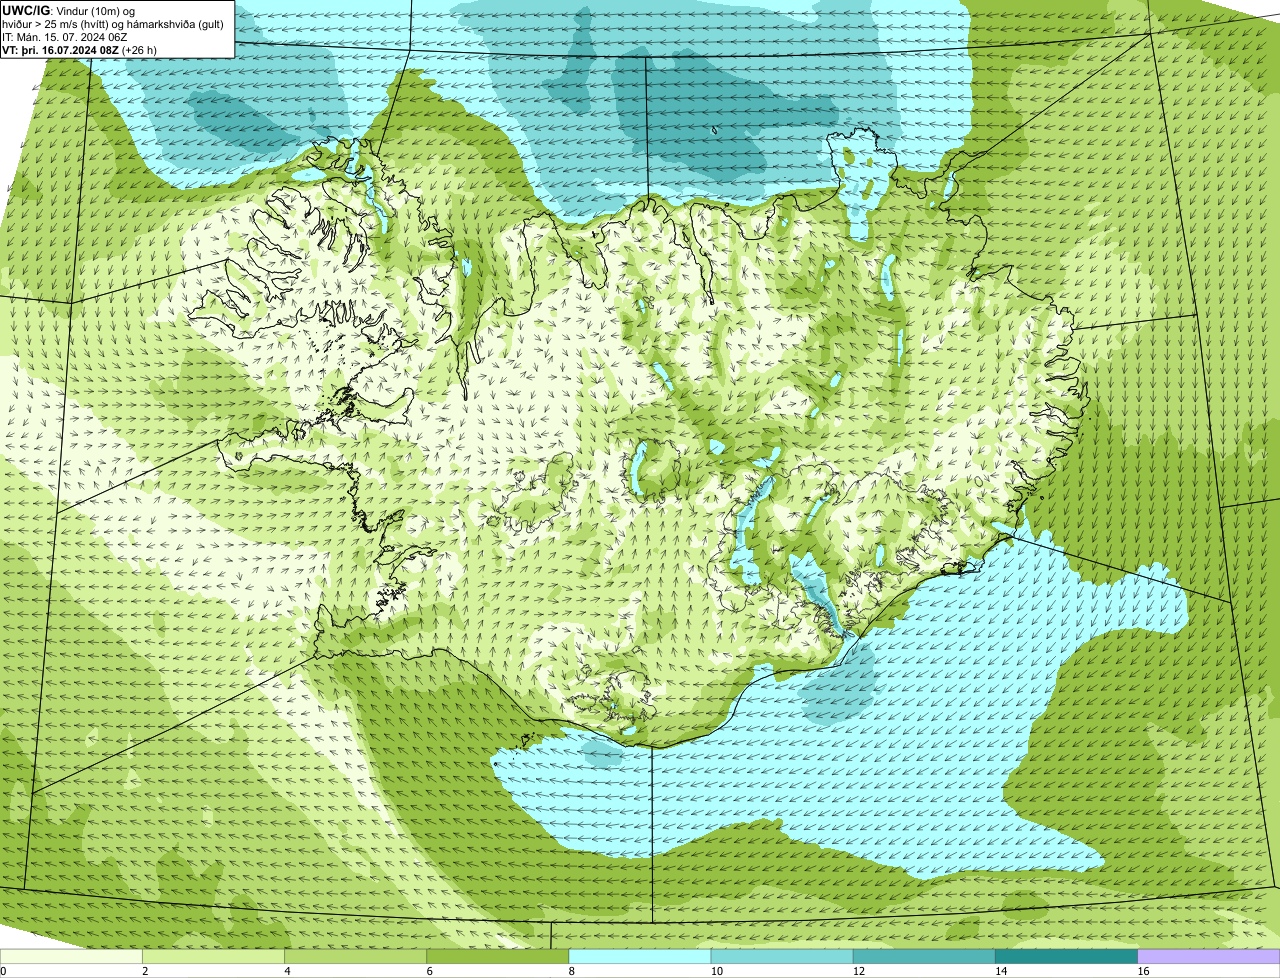Click the scale label "14"
Viewport: 1280px width, 978px height.
click(x=1000, y=971)
